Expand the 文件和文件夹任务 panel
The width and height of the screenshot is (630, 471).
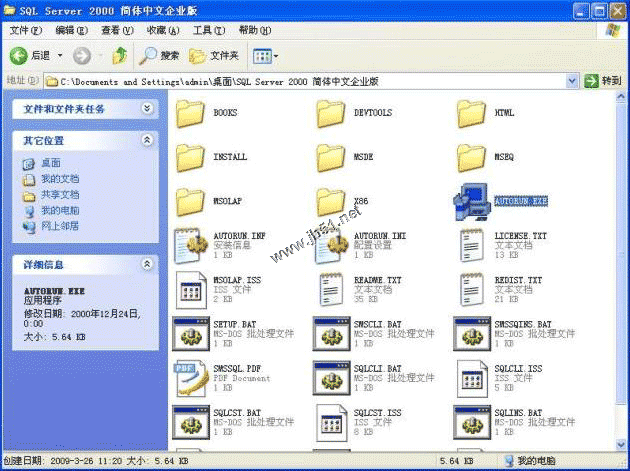pos(147,108)
